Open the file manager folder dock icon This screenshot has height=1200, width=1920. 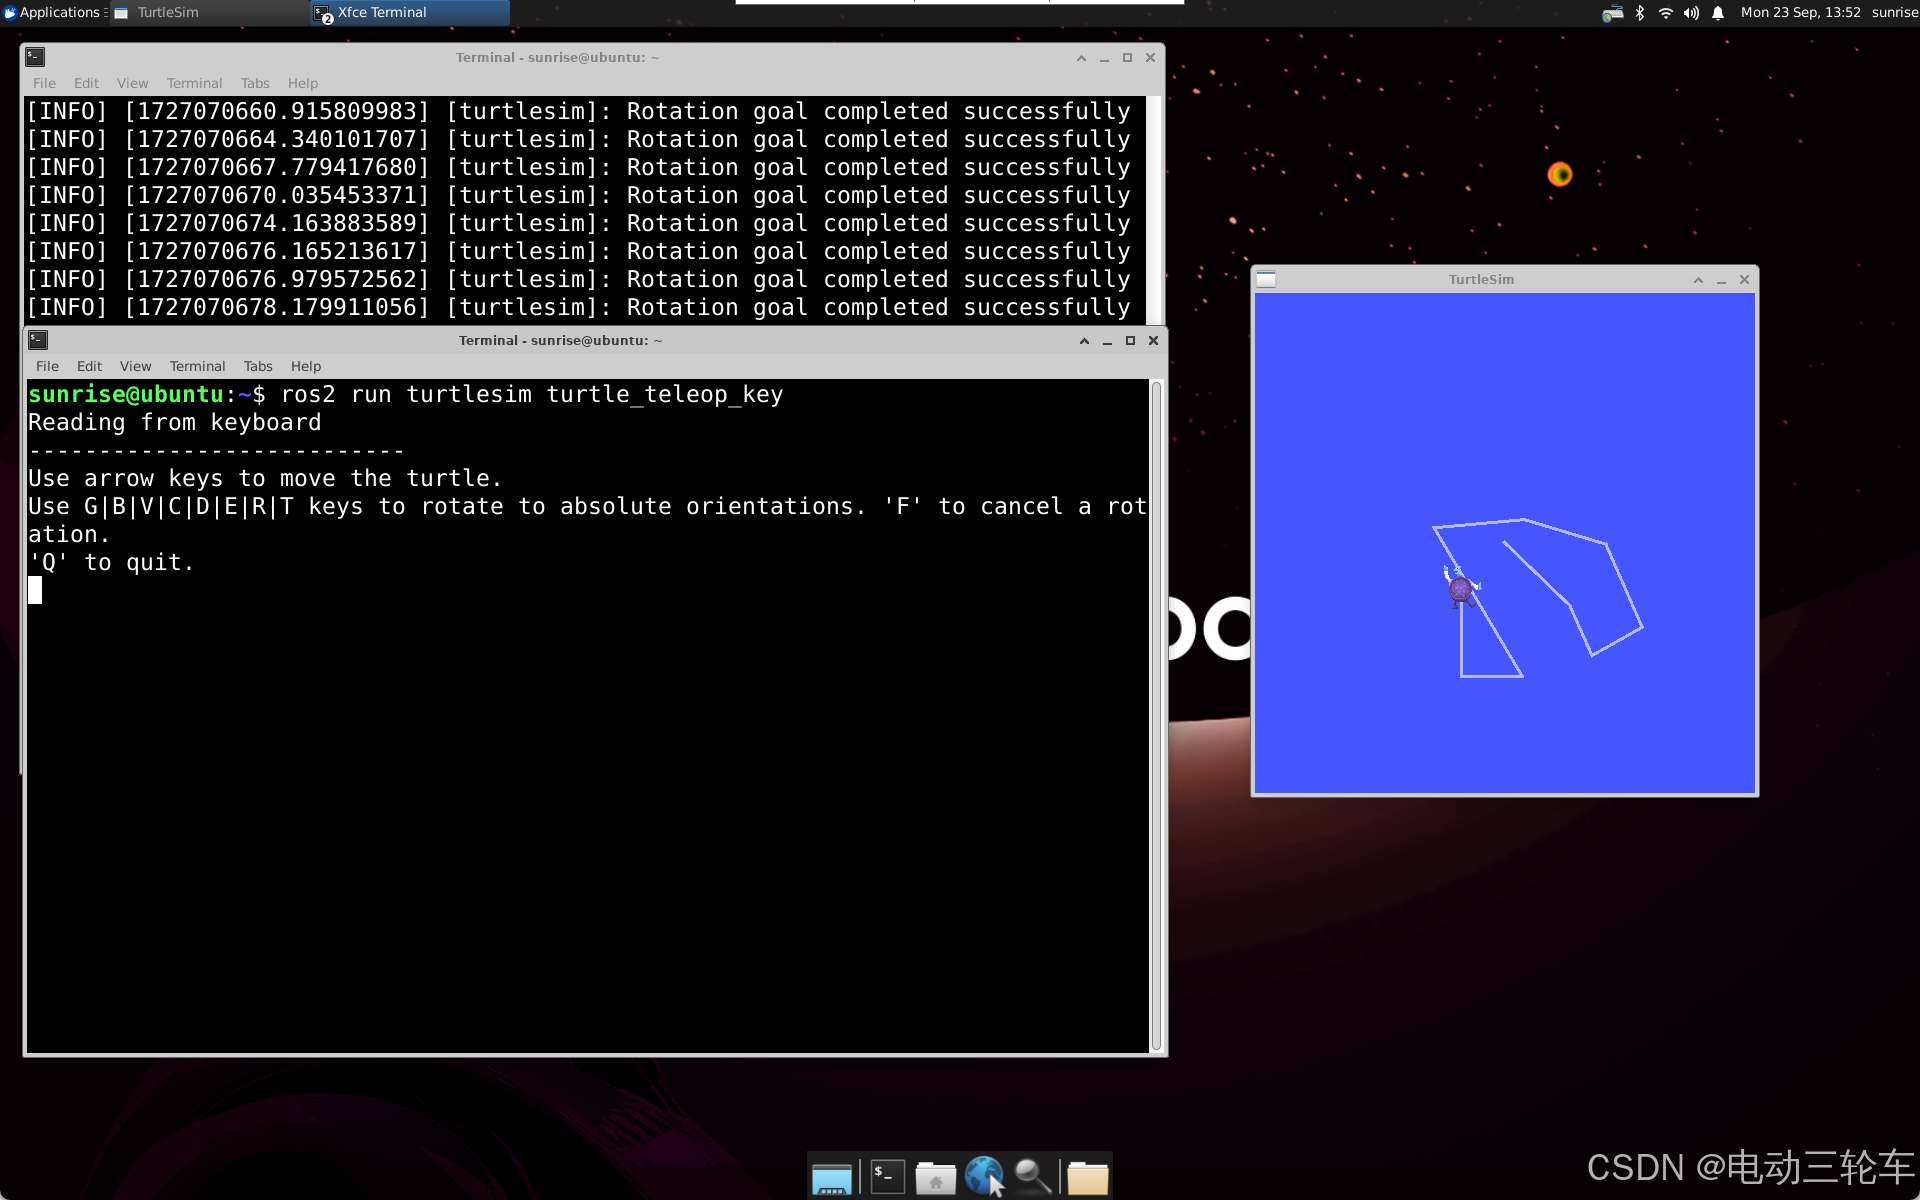point(1087,1178)
